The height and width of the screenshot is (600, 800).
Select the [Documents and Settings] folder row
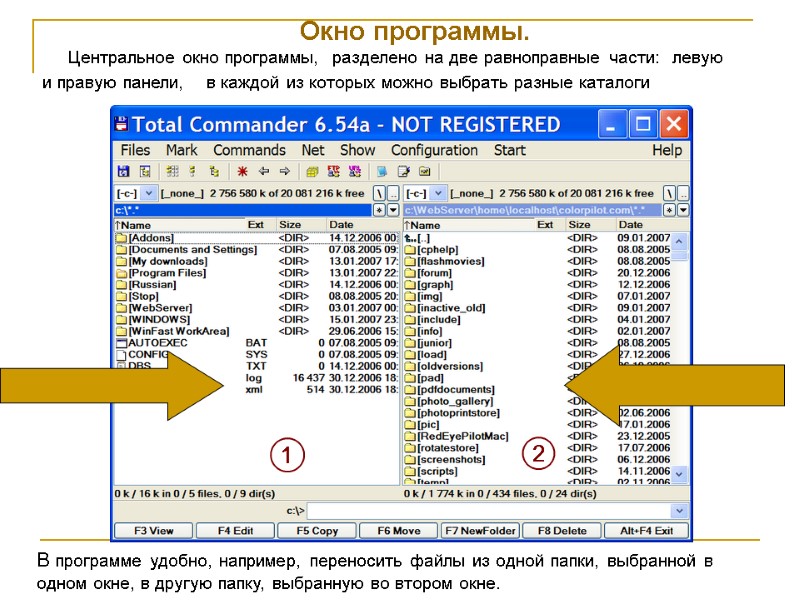[257, 249]
